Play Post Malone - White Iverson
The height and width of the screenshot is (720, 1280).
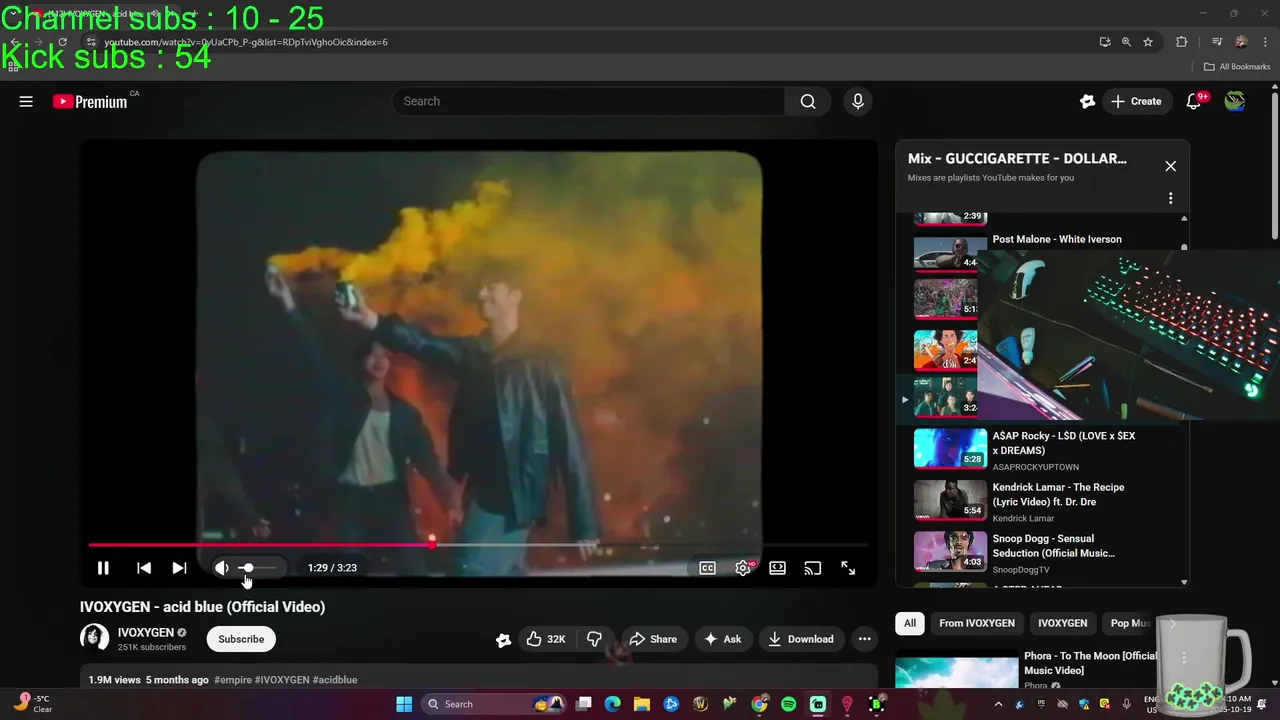point(1057,240)
